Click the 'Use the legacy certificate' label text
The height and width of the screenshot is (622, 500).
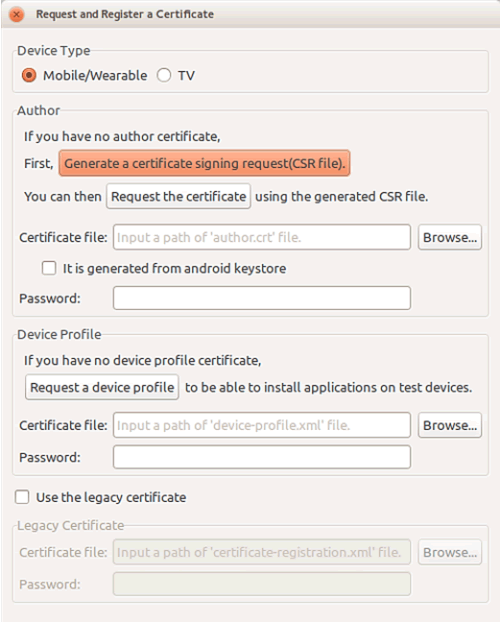pos(111,497)
